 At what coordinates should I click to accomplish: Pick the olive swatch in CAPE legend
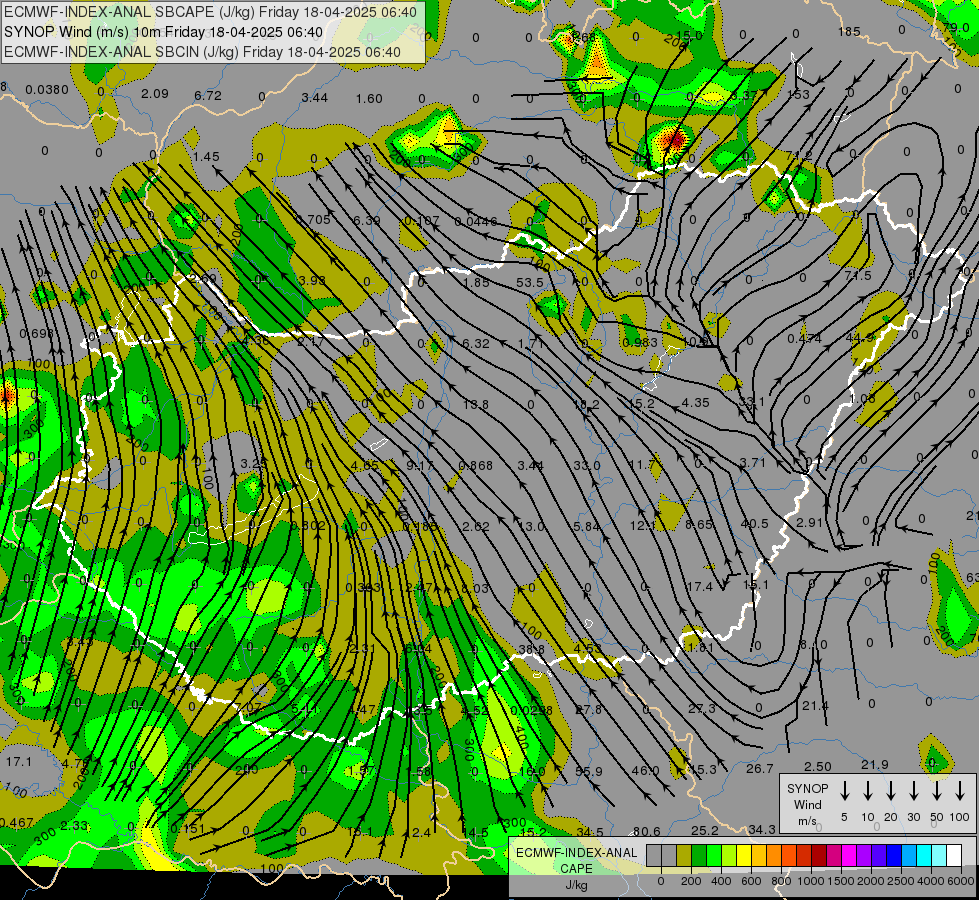[x=684, y=855]
